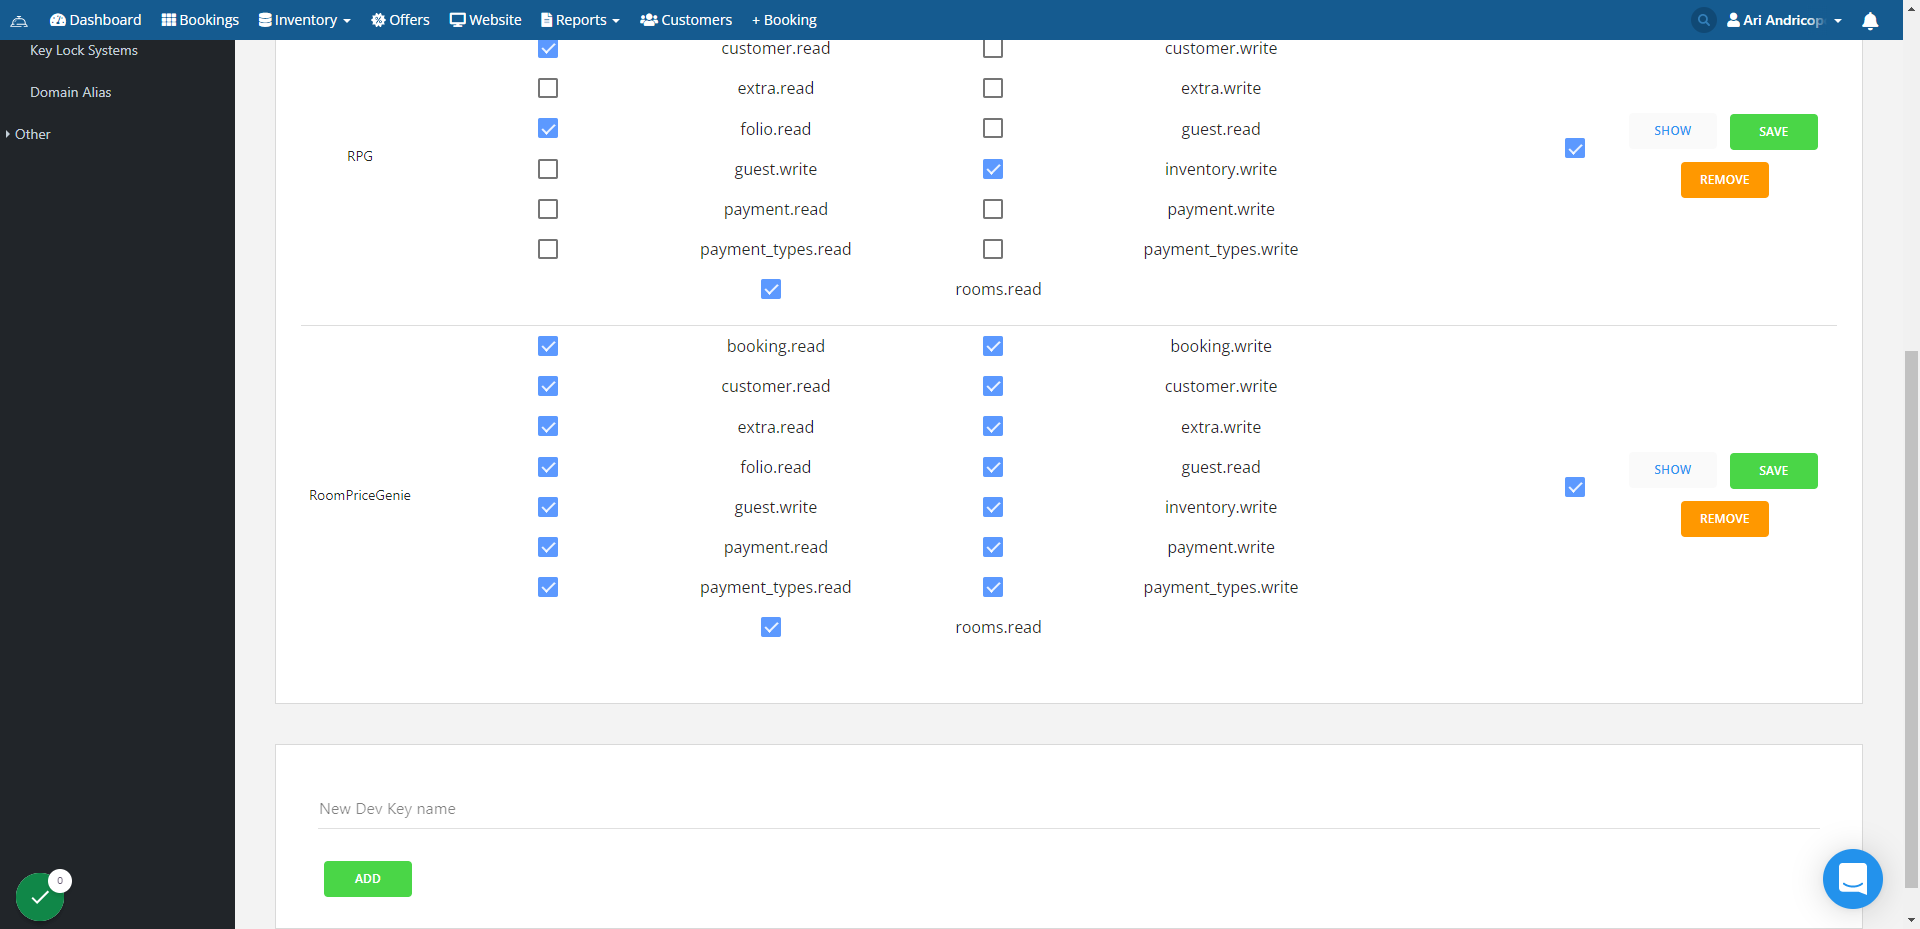This screenshot has height=929, width=1920.
Task: Click the home logo icon in top bar
Action: 19,20
